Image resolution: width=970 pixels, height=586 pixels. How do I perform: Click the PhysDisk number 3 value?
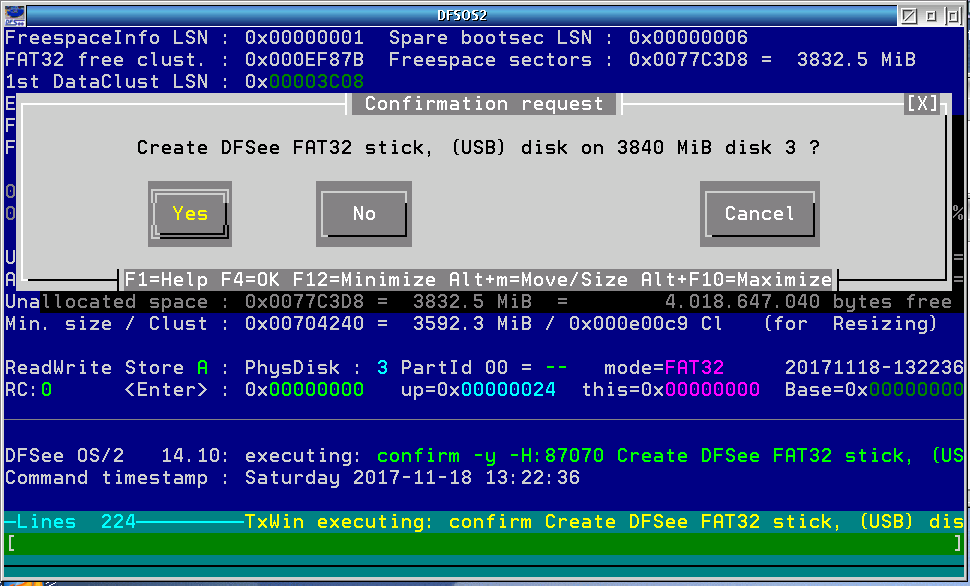(382, 368)
